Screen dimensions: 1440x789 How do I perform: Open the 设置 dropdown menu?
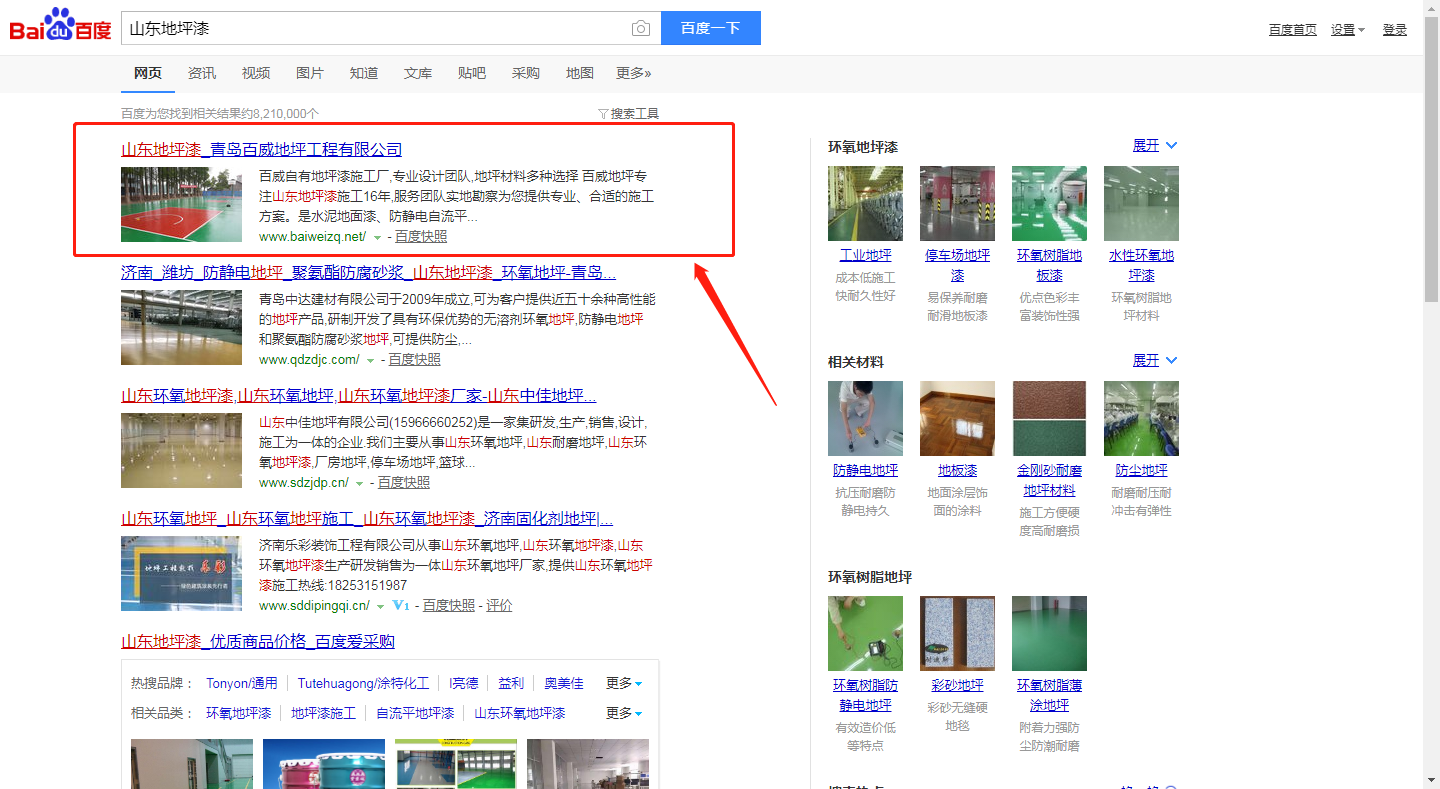(1347, 30)
